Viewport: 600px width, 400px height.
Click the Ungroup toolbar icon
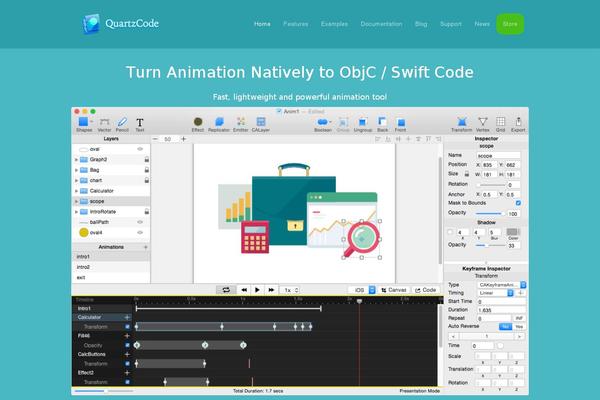362,122
